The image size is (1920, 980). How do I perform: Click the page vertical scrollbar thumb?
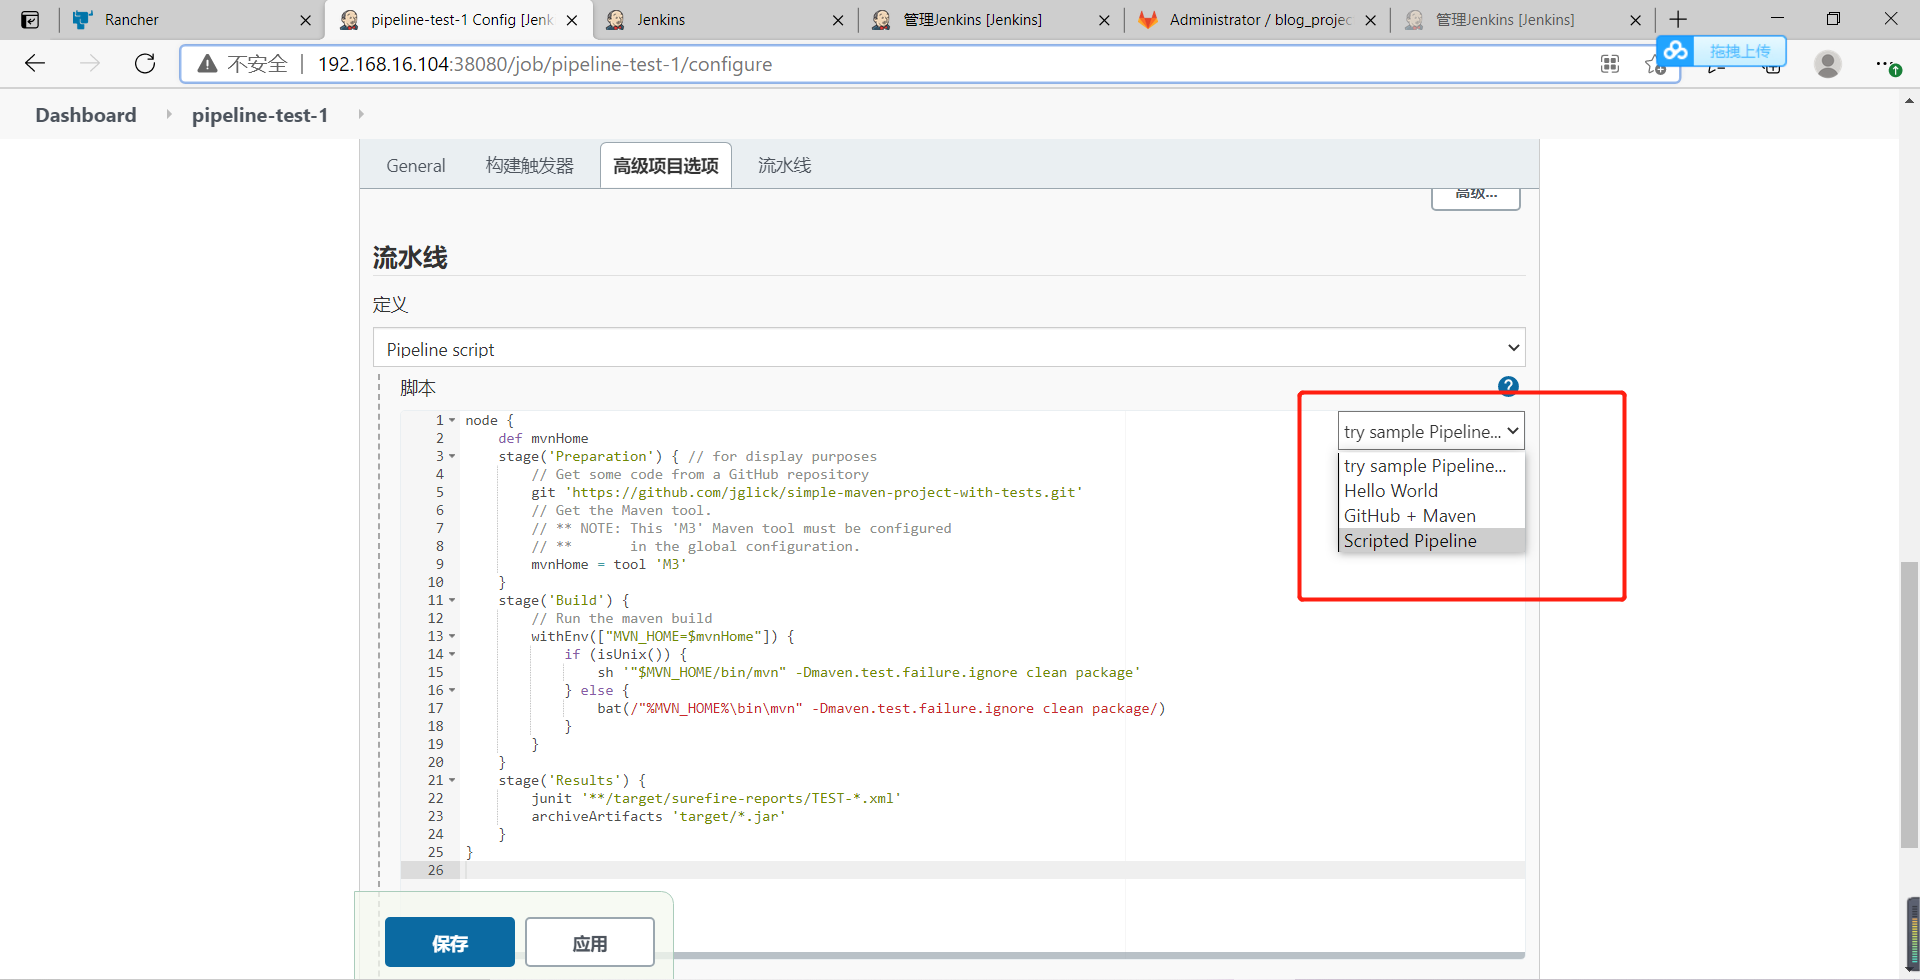[1909, 705]
